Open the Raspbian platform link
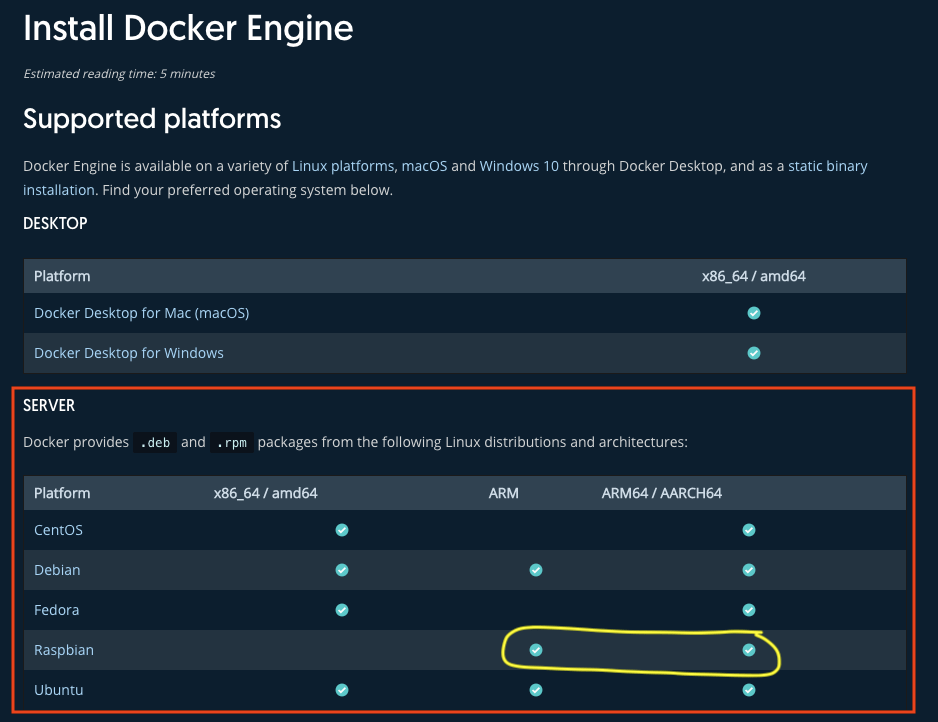The width and height of the screenshot is (938, 722). [x=63, y=650]
